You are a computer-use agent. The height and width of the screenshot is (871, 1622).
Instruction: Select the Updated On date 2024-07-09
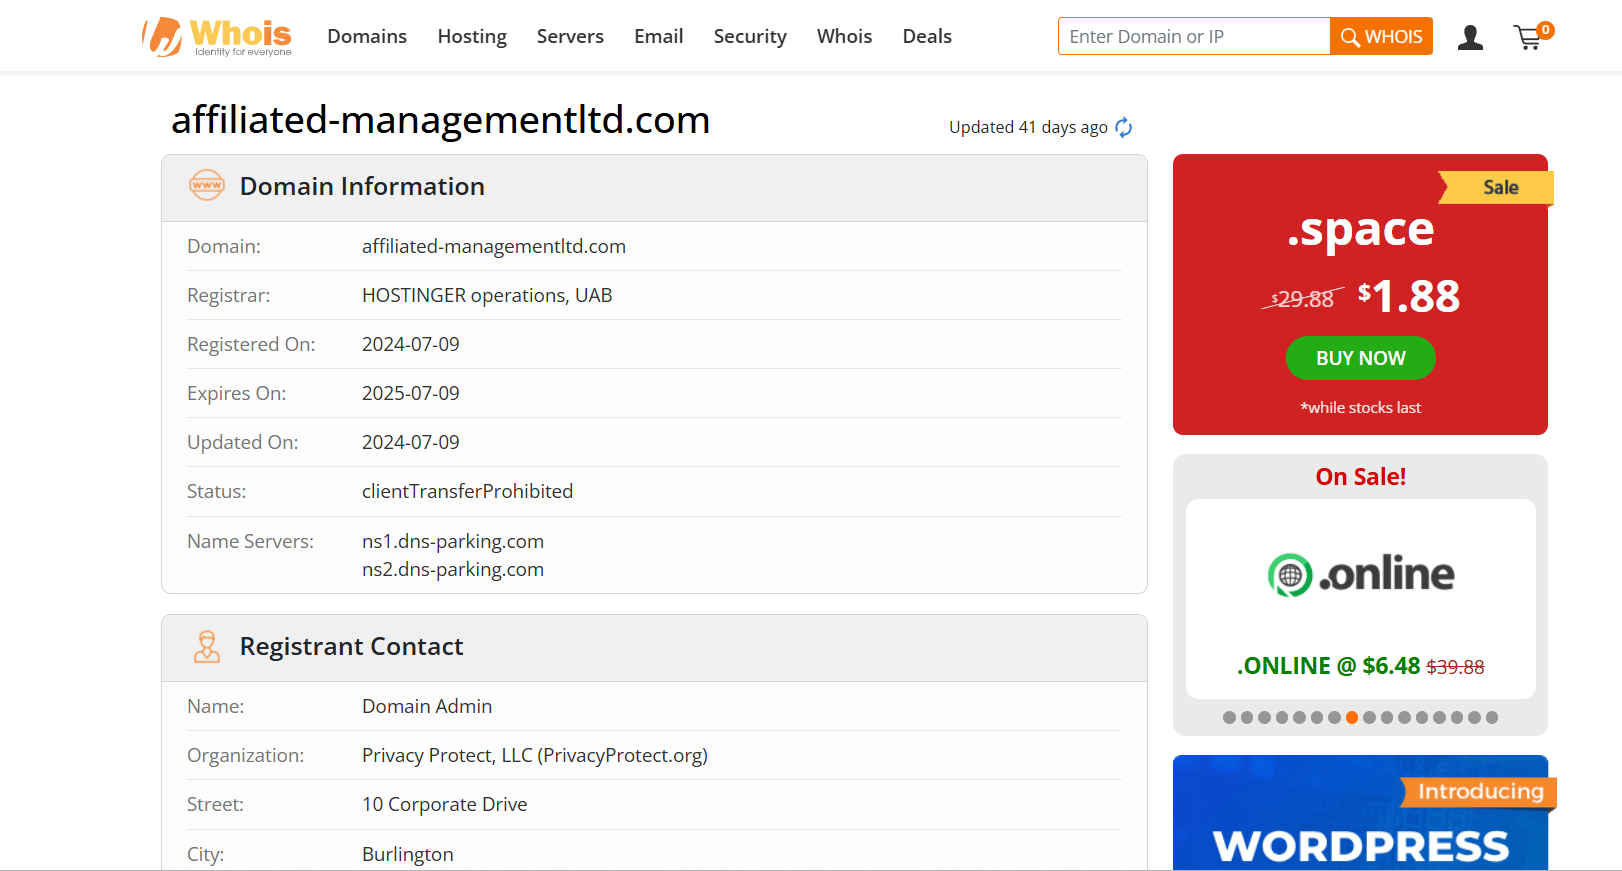pyautogui.click(x=411, y=442)
